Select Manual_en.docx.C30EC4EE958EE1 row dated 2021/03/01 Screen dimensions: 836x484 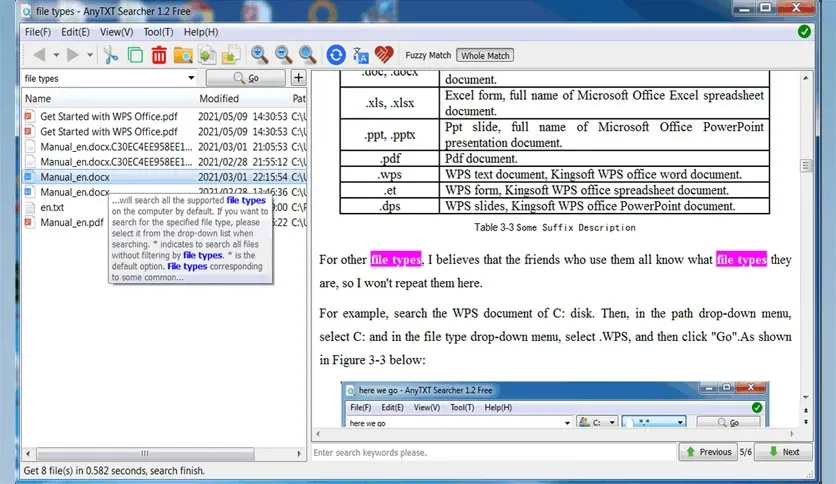(x=165, y=147)
